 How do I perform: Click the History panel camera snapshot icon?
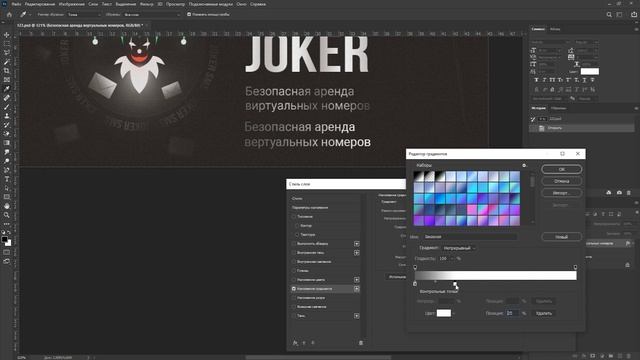click(x=619, y=193)
